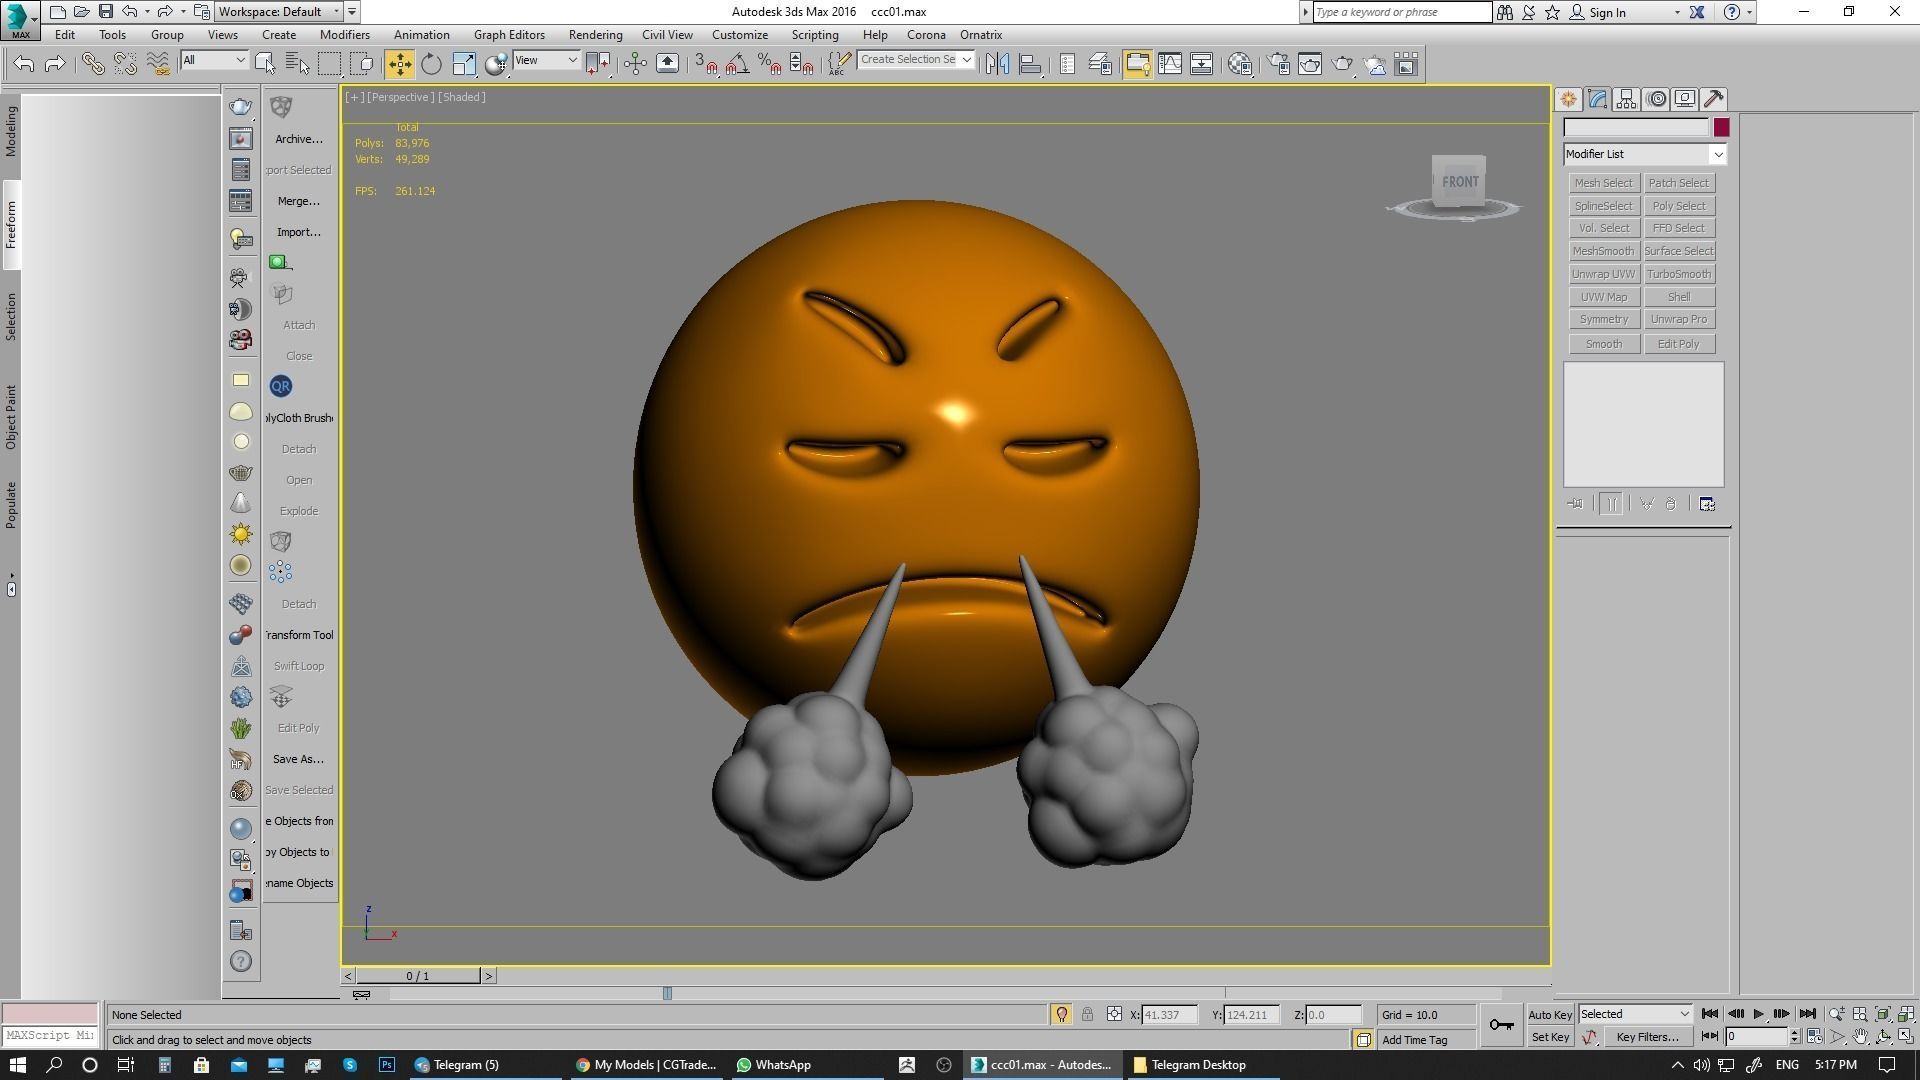This screenshot has height=1080, width=1920.
Task: Toggle 3D Snaps
Action: (705, 64)
